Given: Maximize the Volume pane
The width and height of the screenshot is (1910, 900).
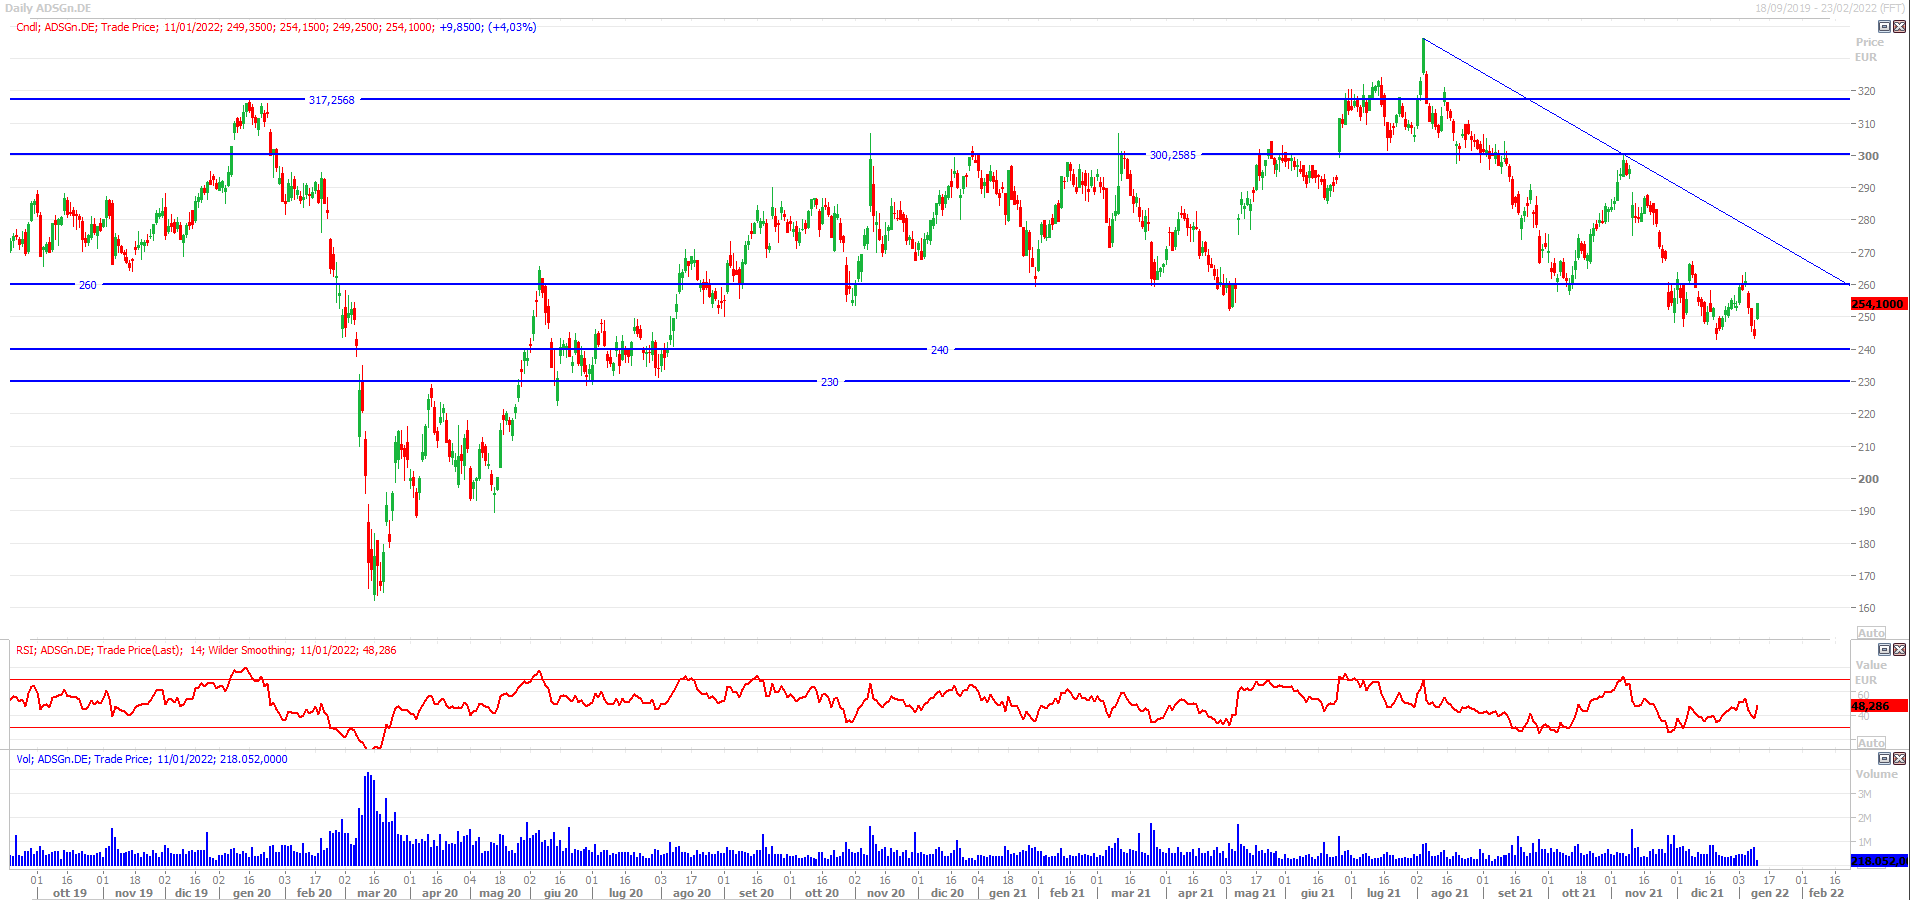Looking at the screenshot, I should tap(1884, 758).
